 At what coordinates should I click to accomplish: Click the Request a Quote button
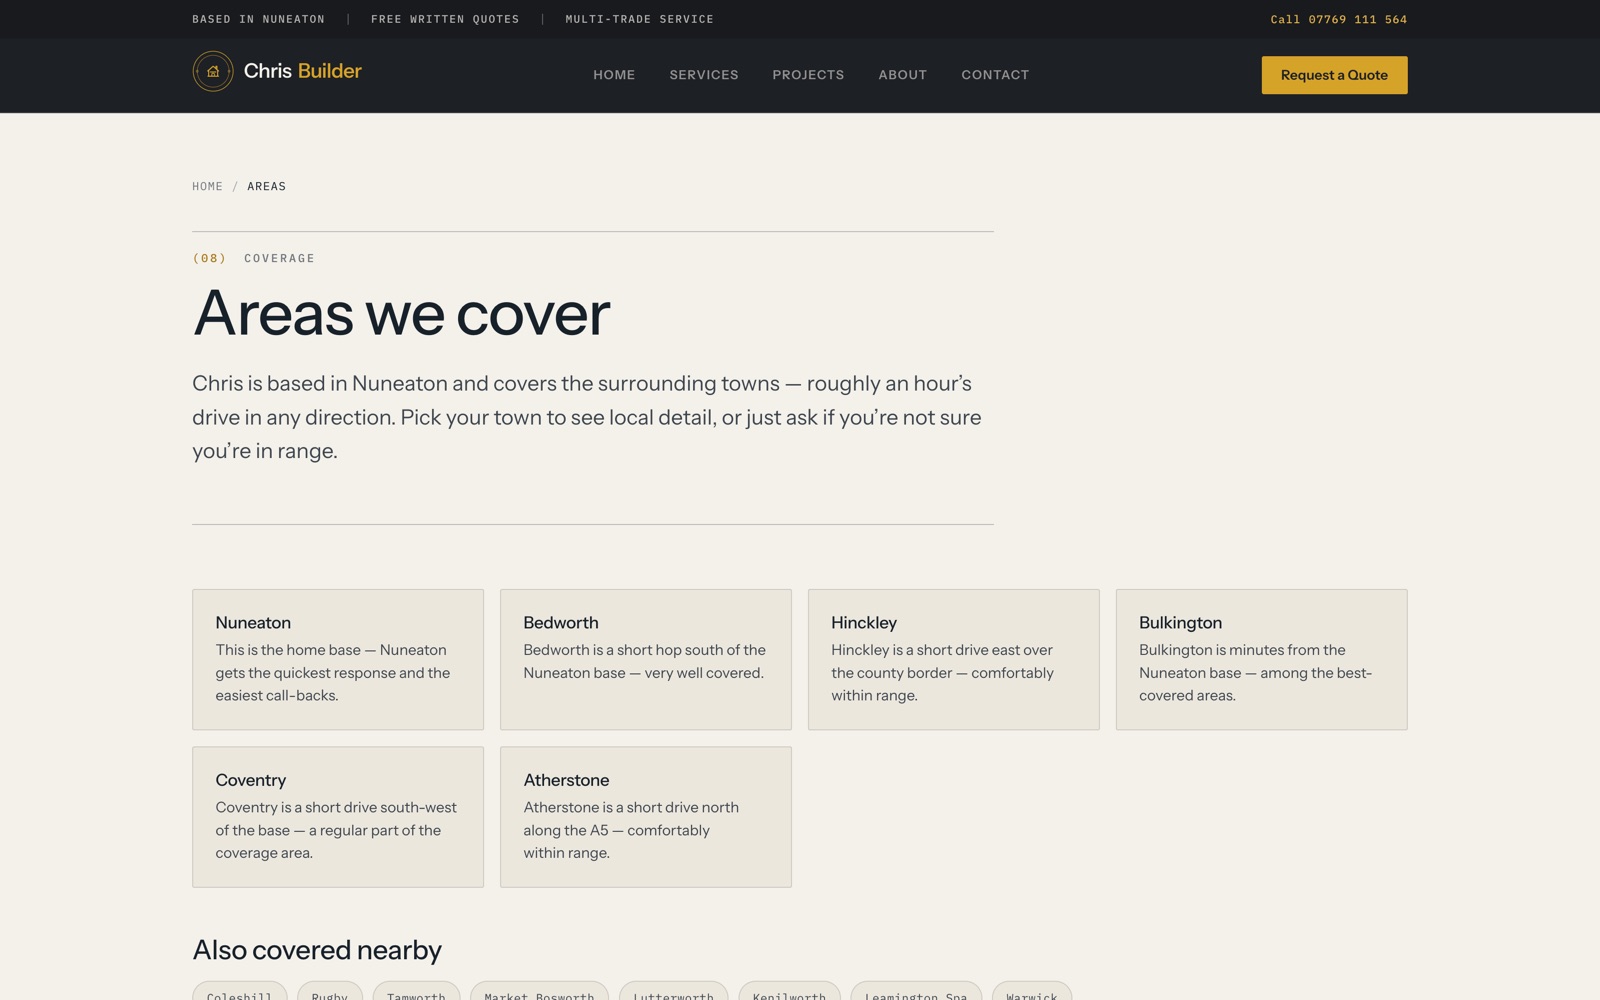[x=1334, y=75]
